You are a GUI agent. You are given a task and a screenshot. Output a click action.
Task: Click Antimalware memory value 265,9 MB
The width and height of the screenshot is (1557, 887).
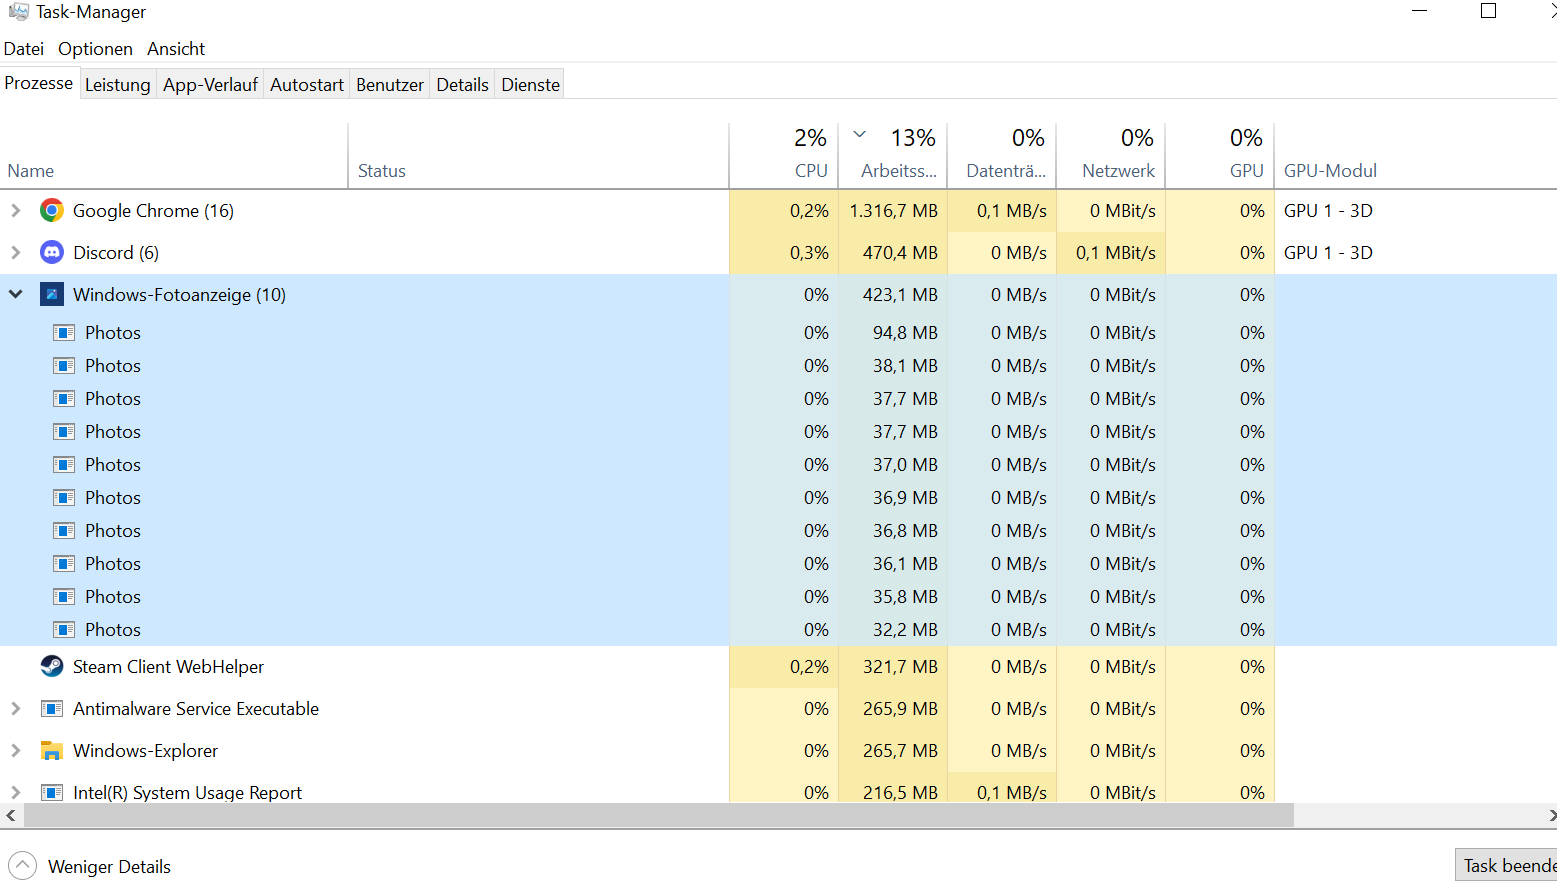pyautogui.click(x=900, y=709)
